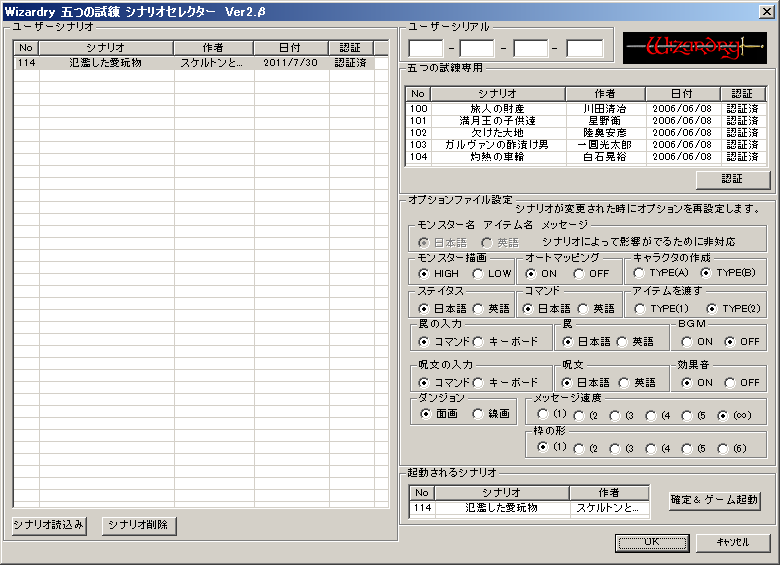This screenshot has width=780, height=565.
Task: Click the Wizardry logo image
Action: 695,48
